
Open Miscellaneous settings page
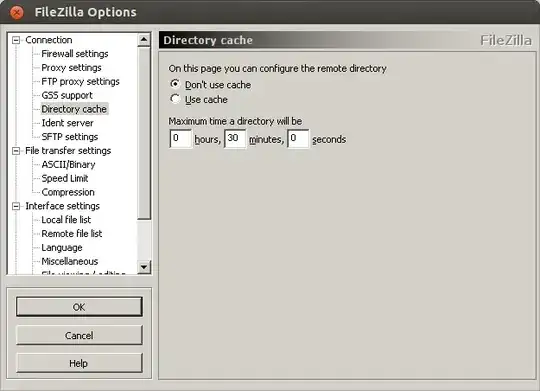tap(70, 261)
